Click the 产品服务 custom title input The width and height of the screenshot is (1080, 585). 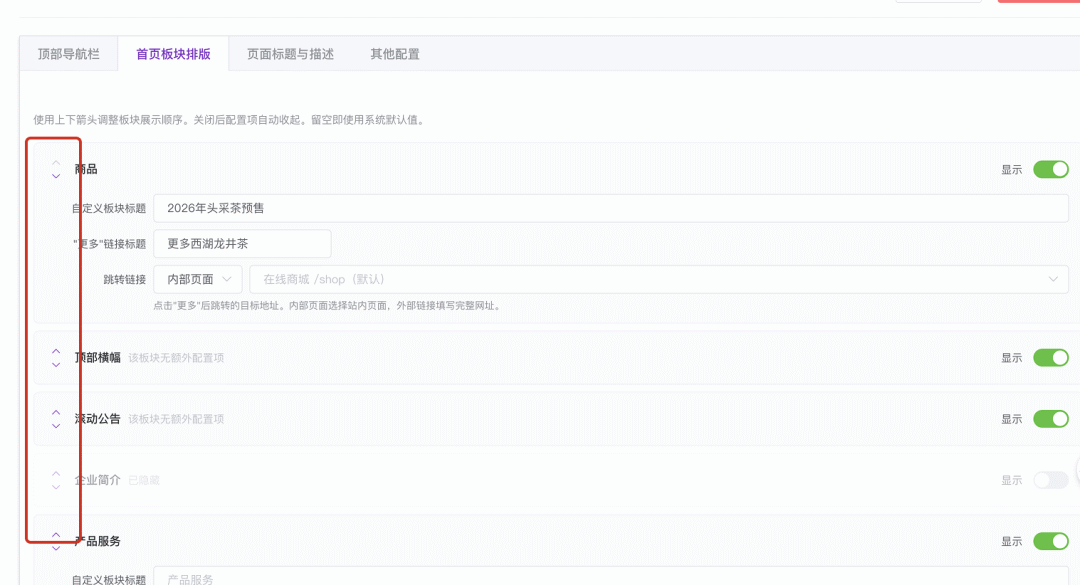(611, 576)
